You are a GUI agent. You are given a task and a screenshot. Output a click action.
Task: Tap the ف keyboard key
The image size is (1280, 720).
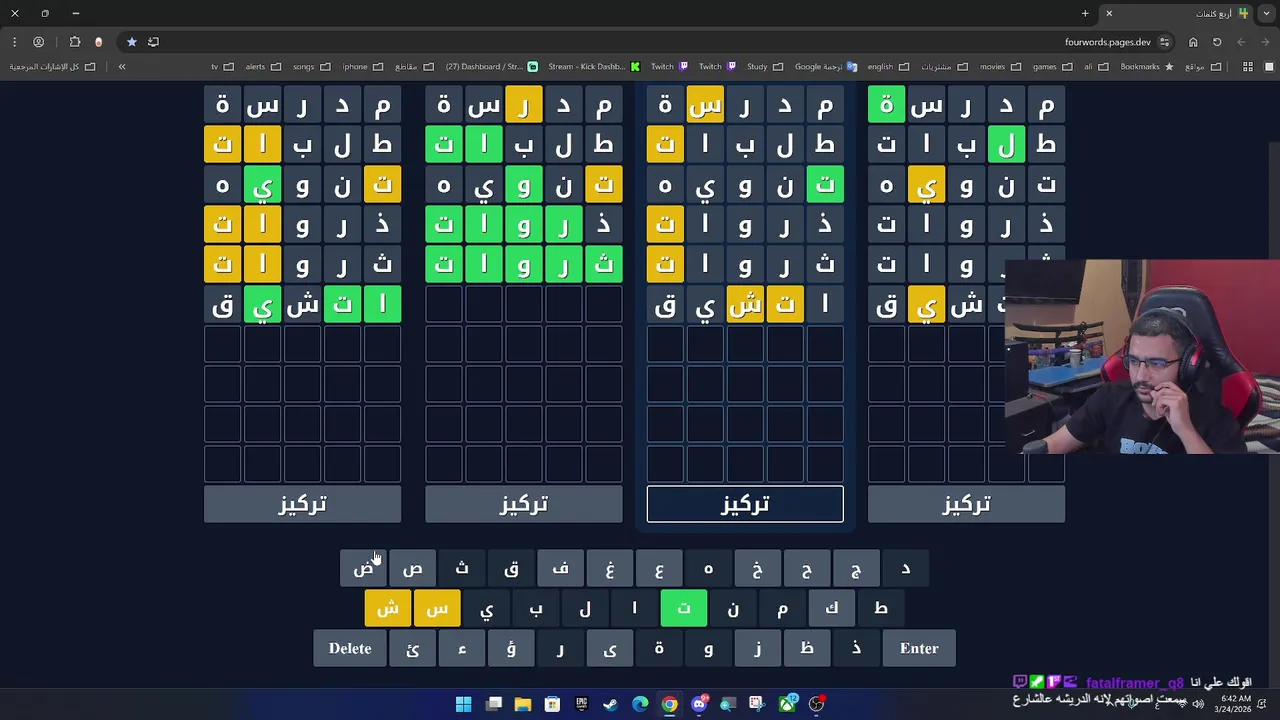tap(561, 569)
